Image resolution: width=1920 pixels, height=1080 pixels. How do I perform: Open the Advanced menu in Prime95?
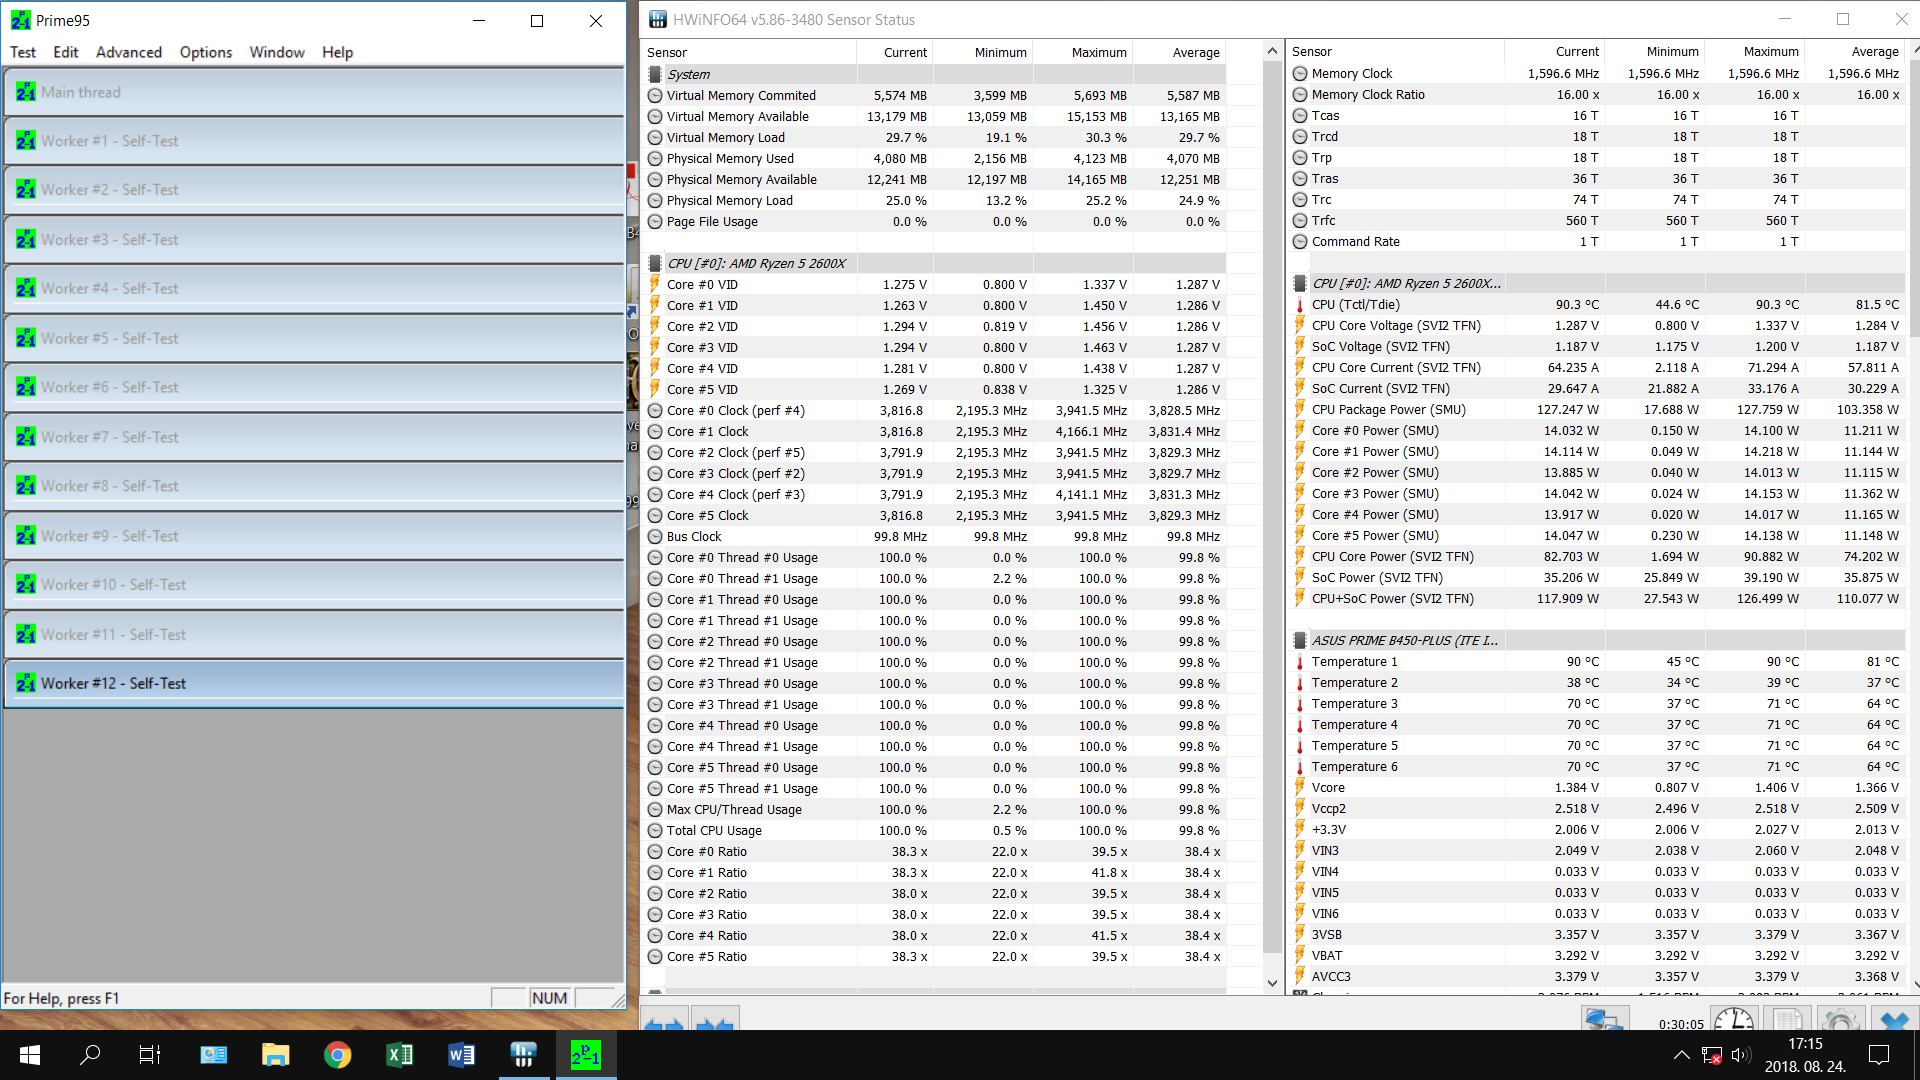coord(129,52)
